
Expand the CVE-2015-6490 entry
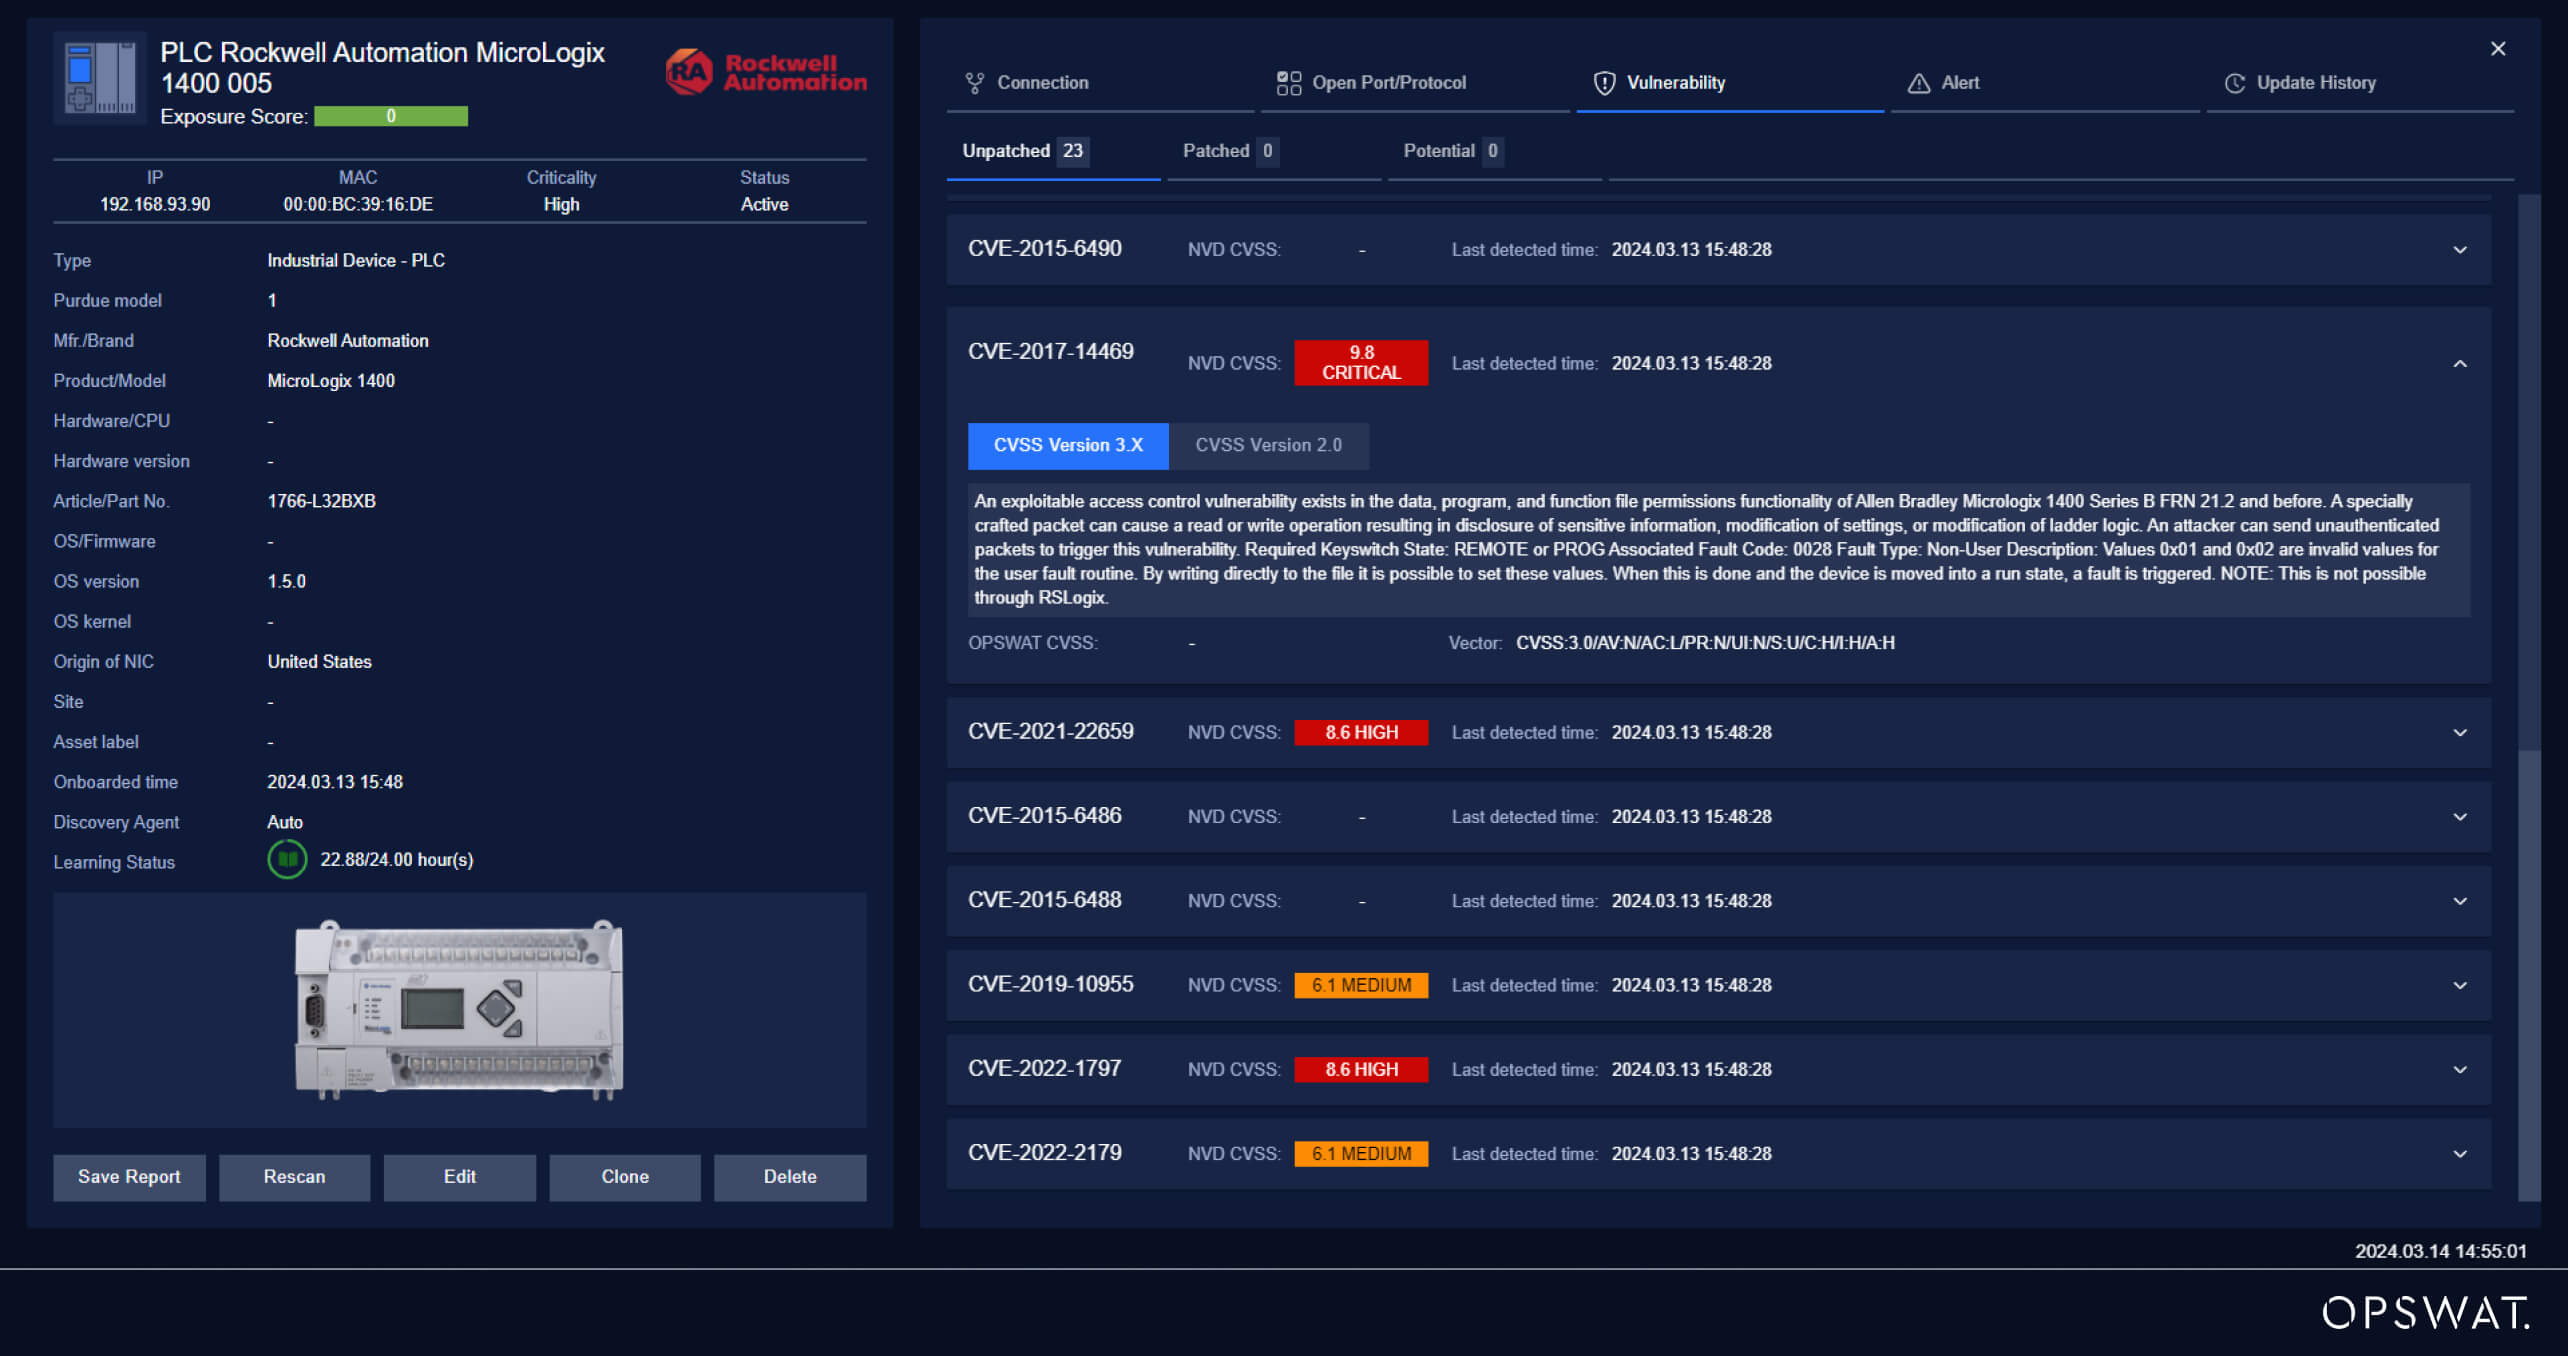coord(2459,249)
